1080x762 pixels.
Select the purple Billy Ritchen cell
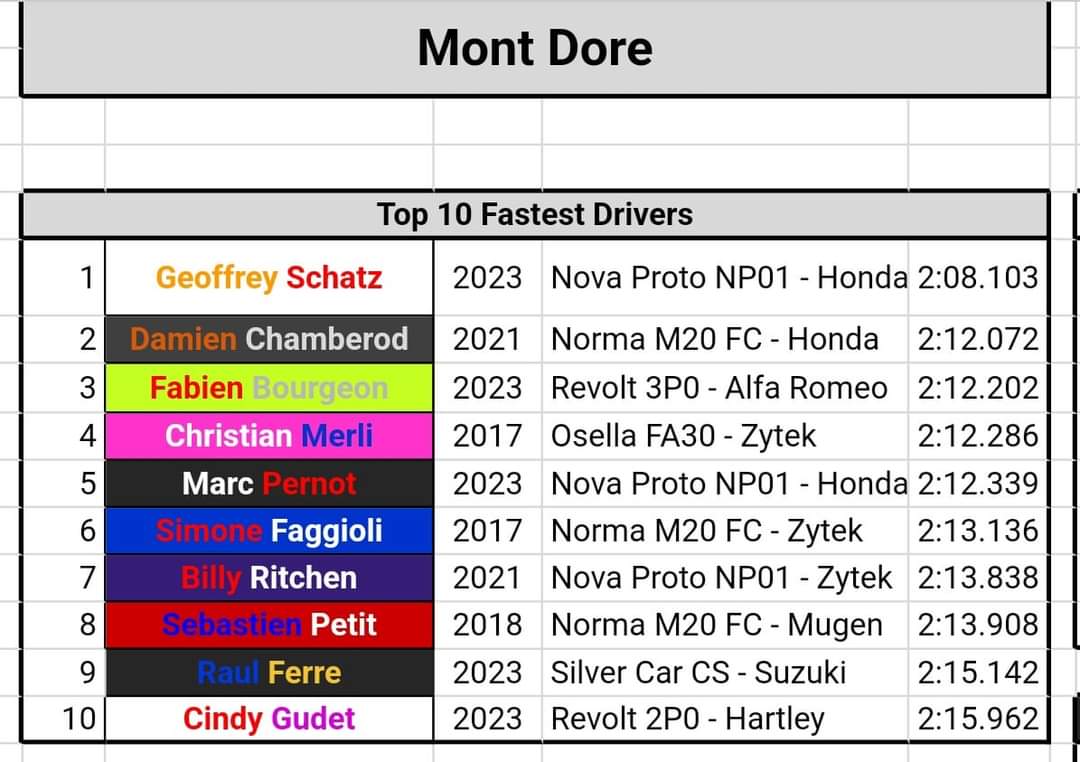269,577
